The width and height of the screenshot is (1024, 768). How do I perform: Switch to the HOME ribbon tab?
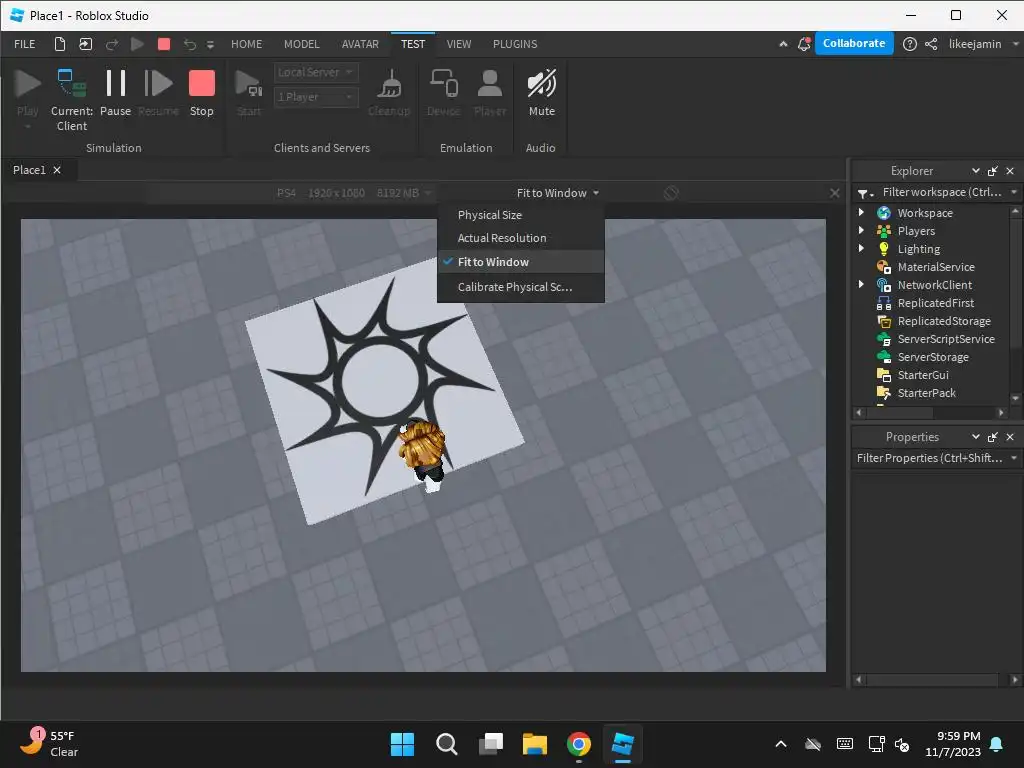pos(246,44)
